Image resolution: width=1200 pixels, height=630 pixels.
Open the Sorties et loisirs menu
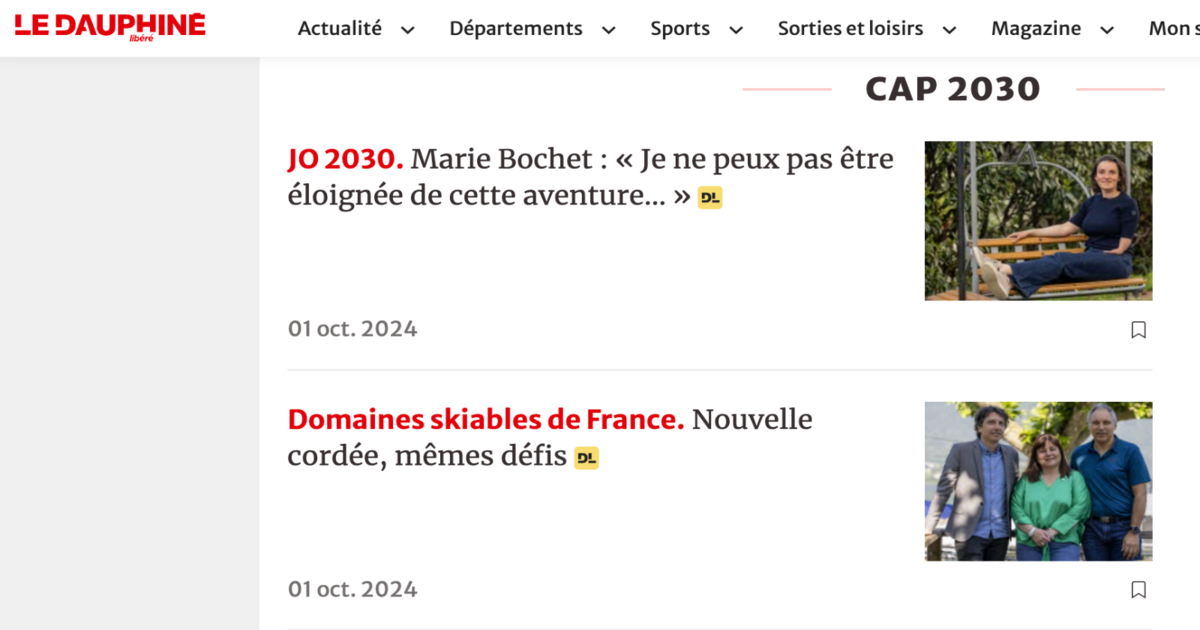click(849, 29)
